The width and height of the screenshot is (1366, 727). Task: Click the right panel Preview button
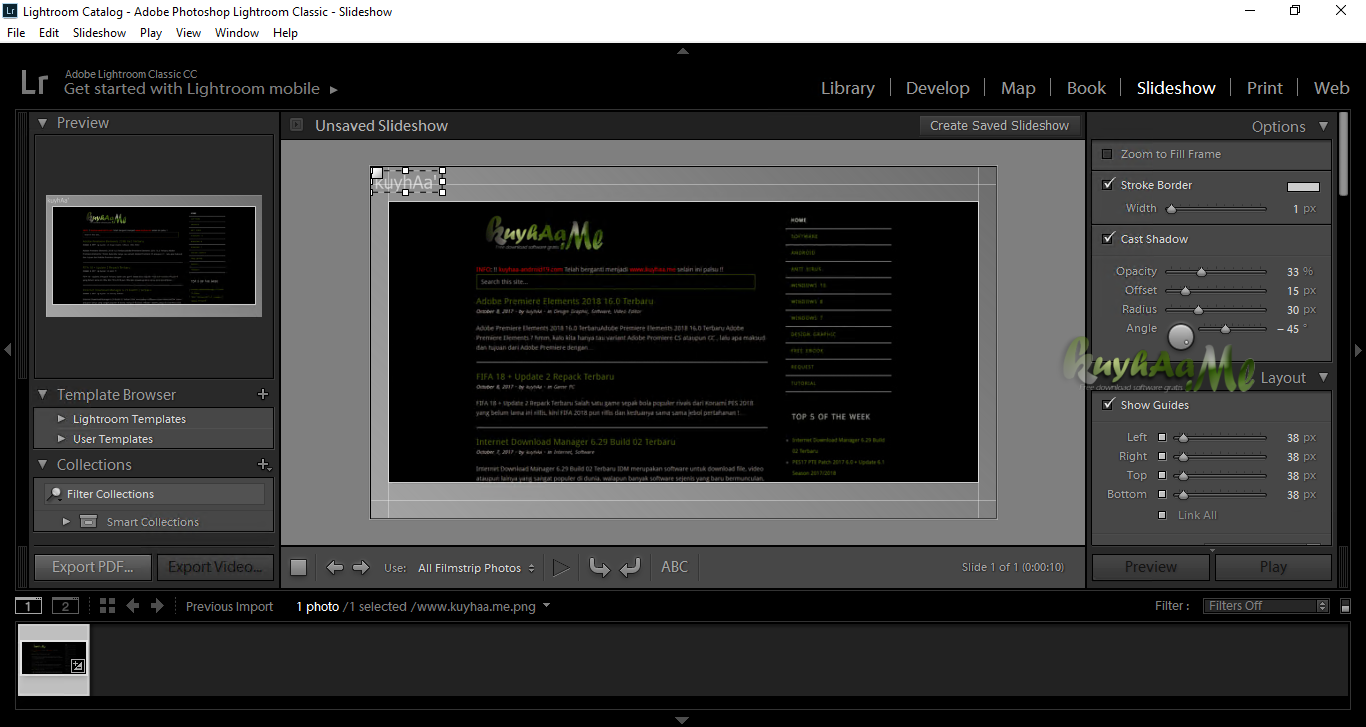[1151, 567]
